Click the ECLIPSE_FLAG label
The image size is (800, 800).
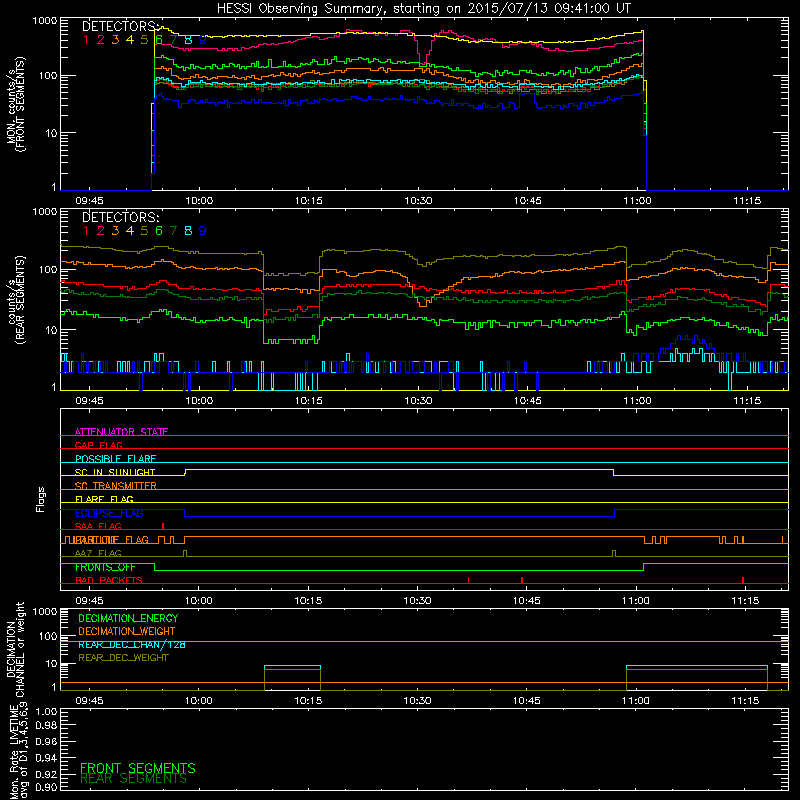(x=109, y=513)
